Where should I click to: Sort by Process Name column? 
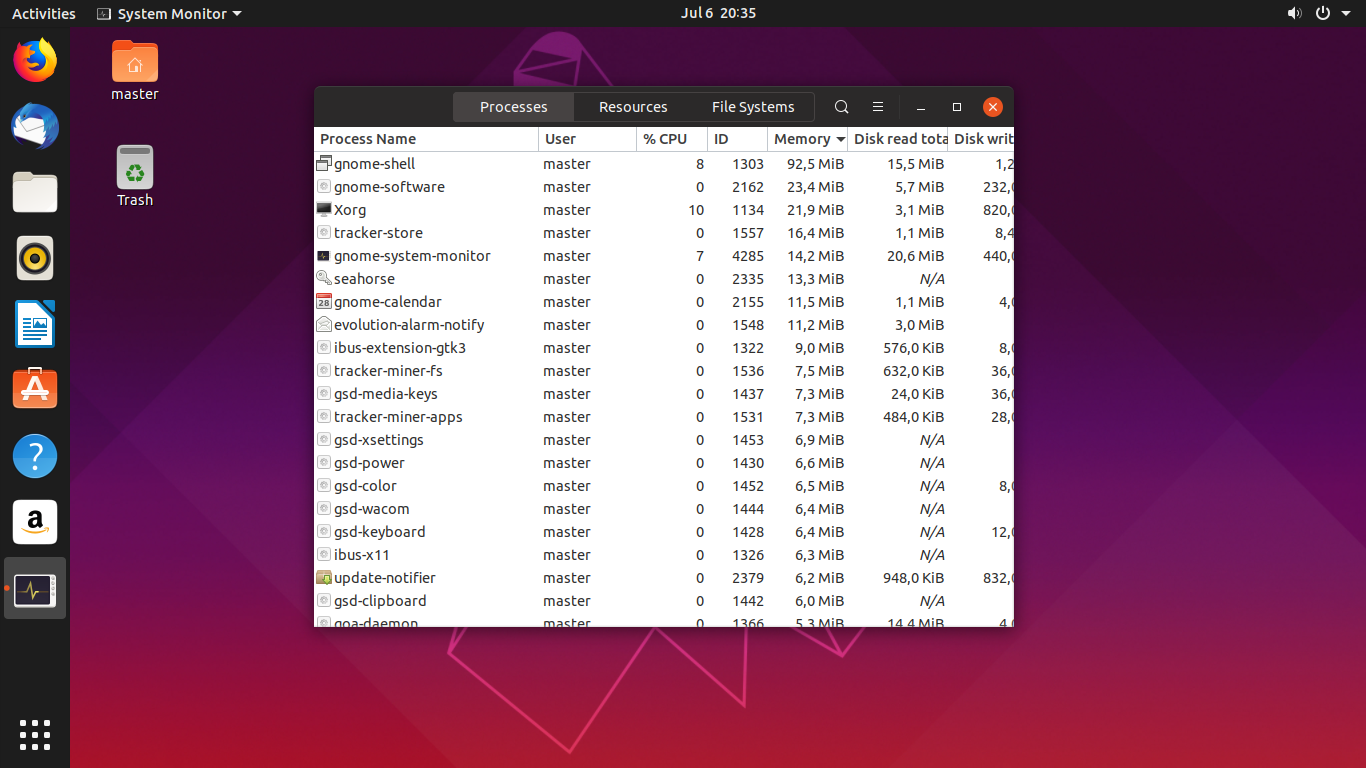tap(427, 139)
